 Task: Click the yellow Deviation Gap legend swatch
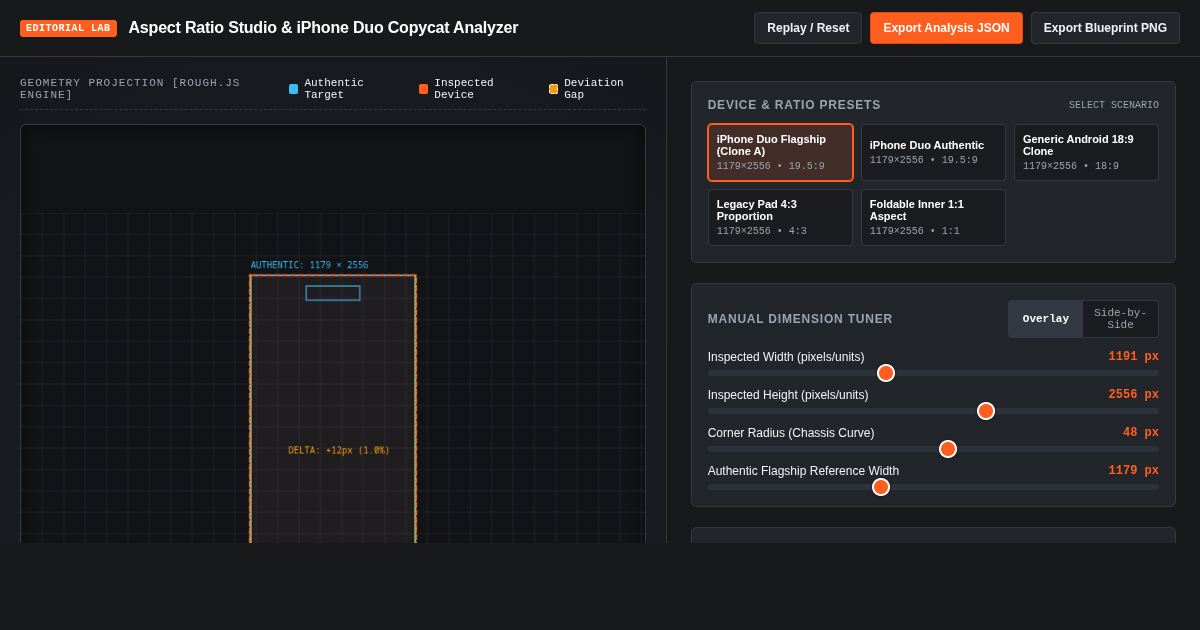coord(554,89)
